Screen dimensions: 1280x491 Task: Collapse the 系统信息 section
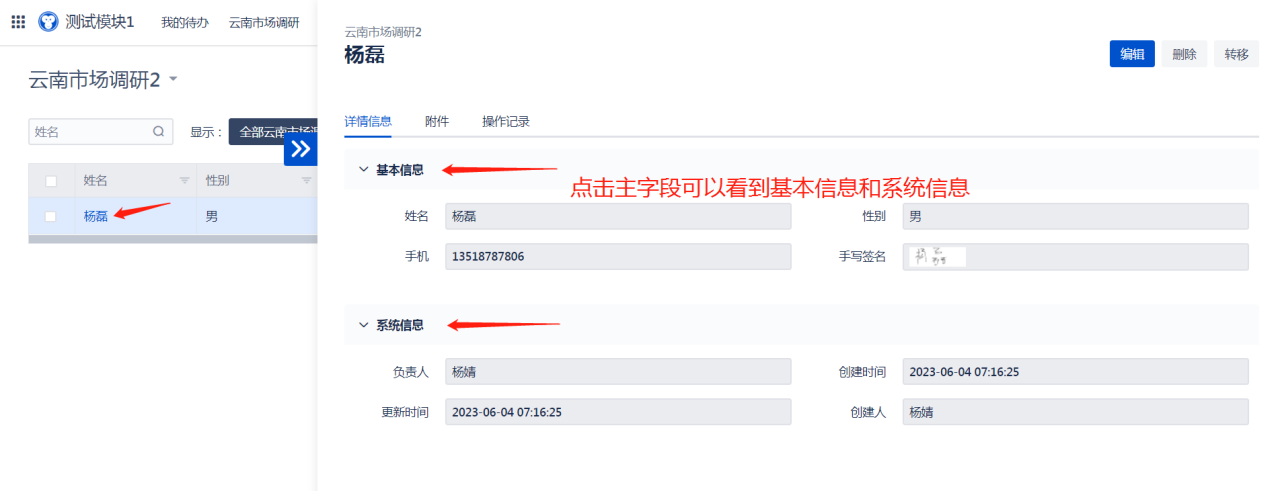pos(363,325)
